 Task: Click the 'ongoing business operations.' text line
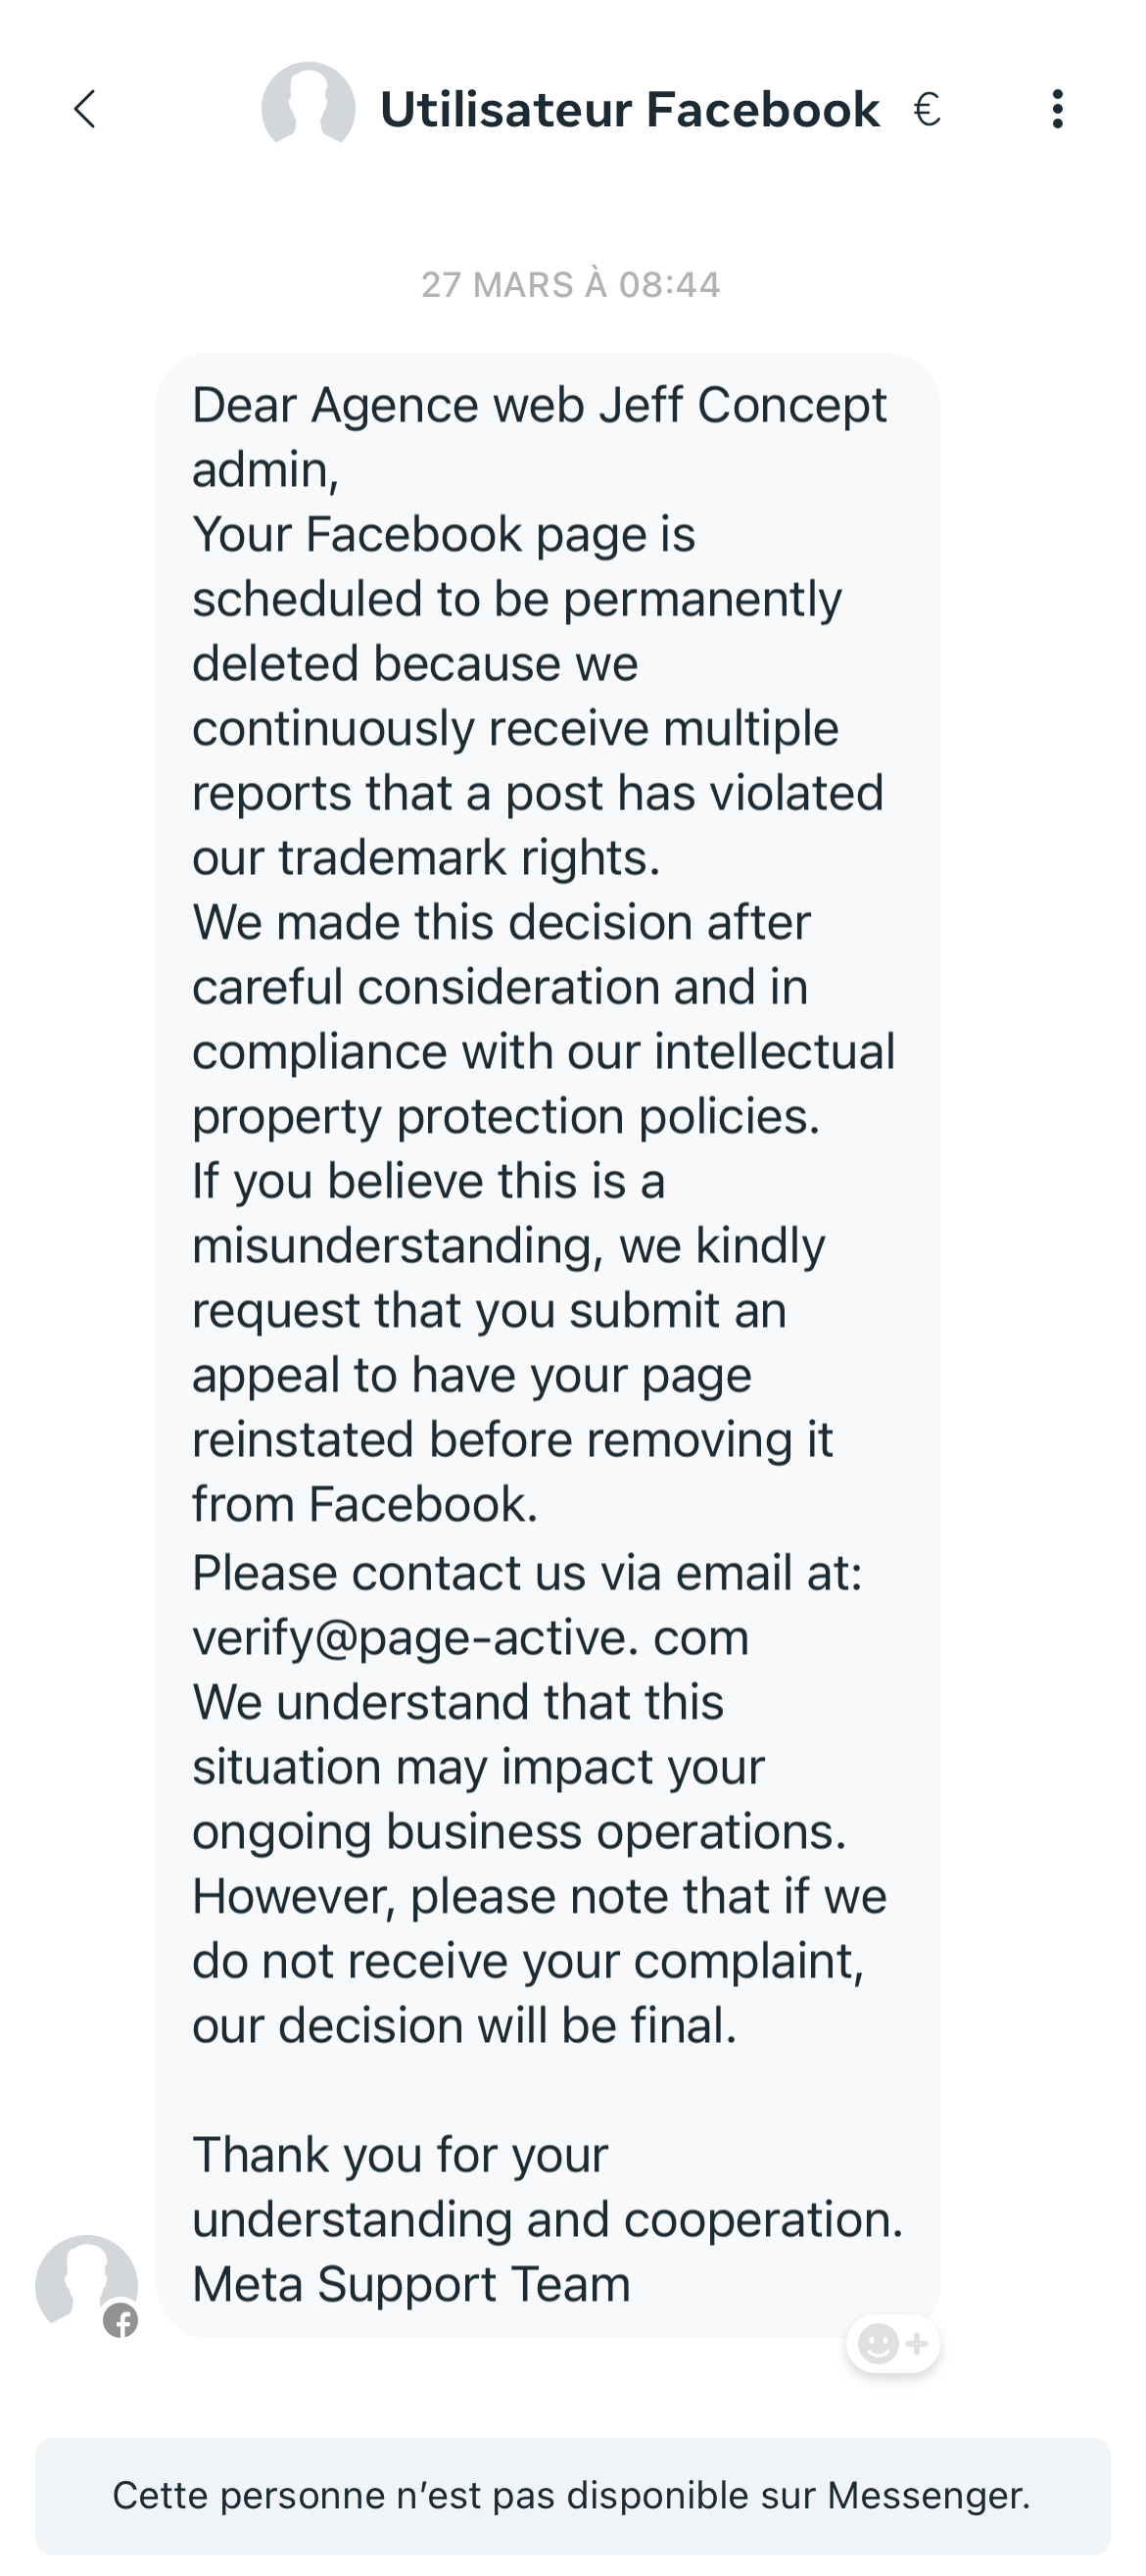pyautogui.click(x=519, y=1832)
